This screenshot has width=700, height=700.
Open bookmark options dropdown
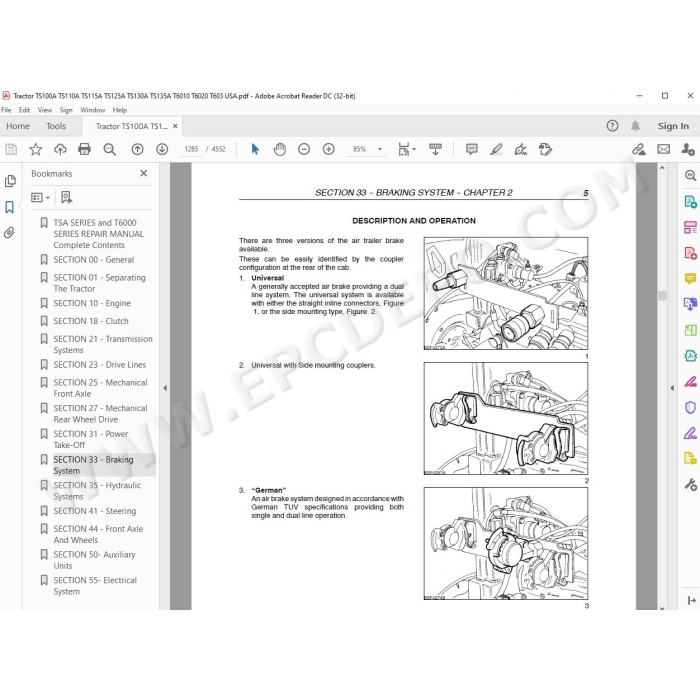pos(40,197)
